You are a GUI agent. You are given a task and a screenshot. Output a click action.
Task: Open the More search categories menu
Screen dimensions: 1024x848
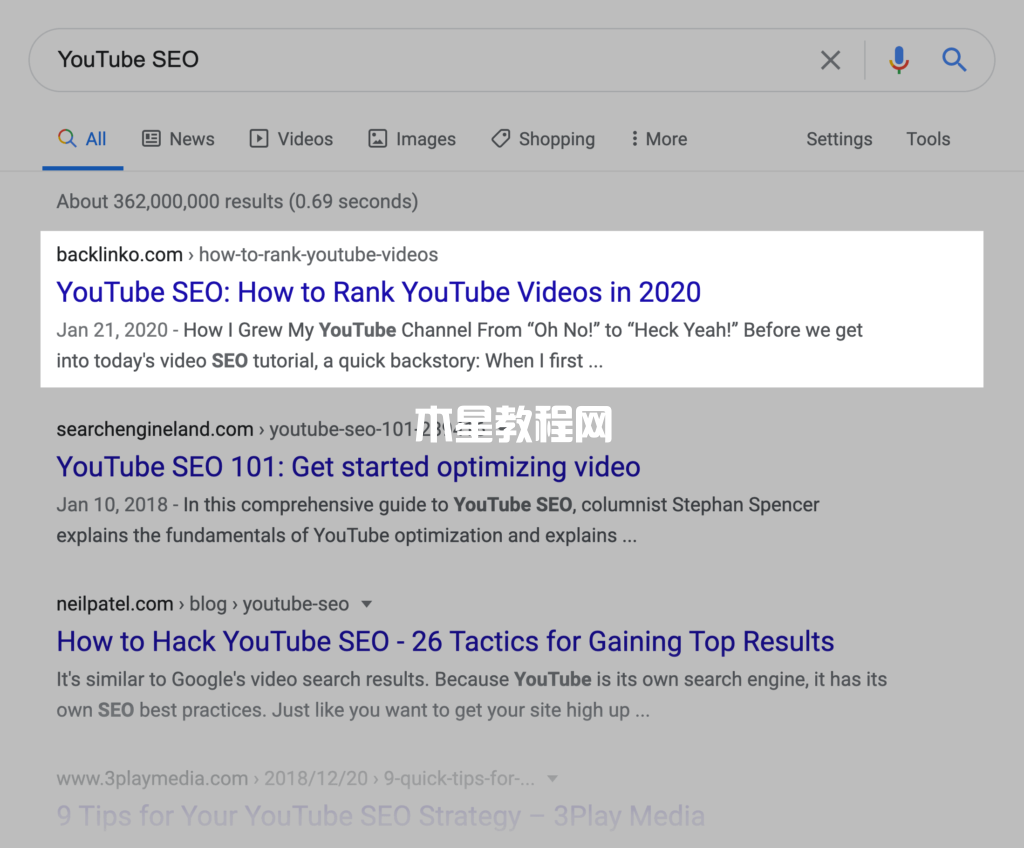tap(659, 139)
